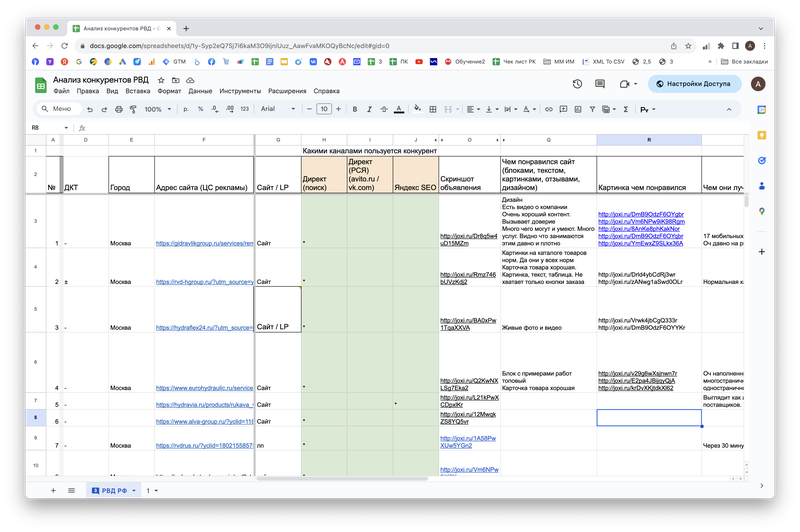The width and height of the screenshot is (800, 532).
Task: Open the borders tool
Action: click(x=433, y=109)
